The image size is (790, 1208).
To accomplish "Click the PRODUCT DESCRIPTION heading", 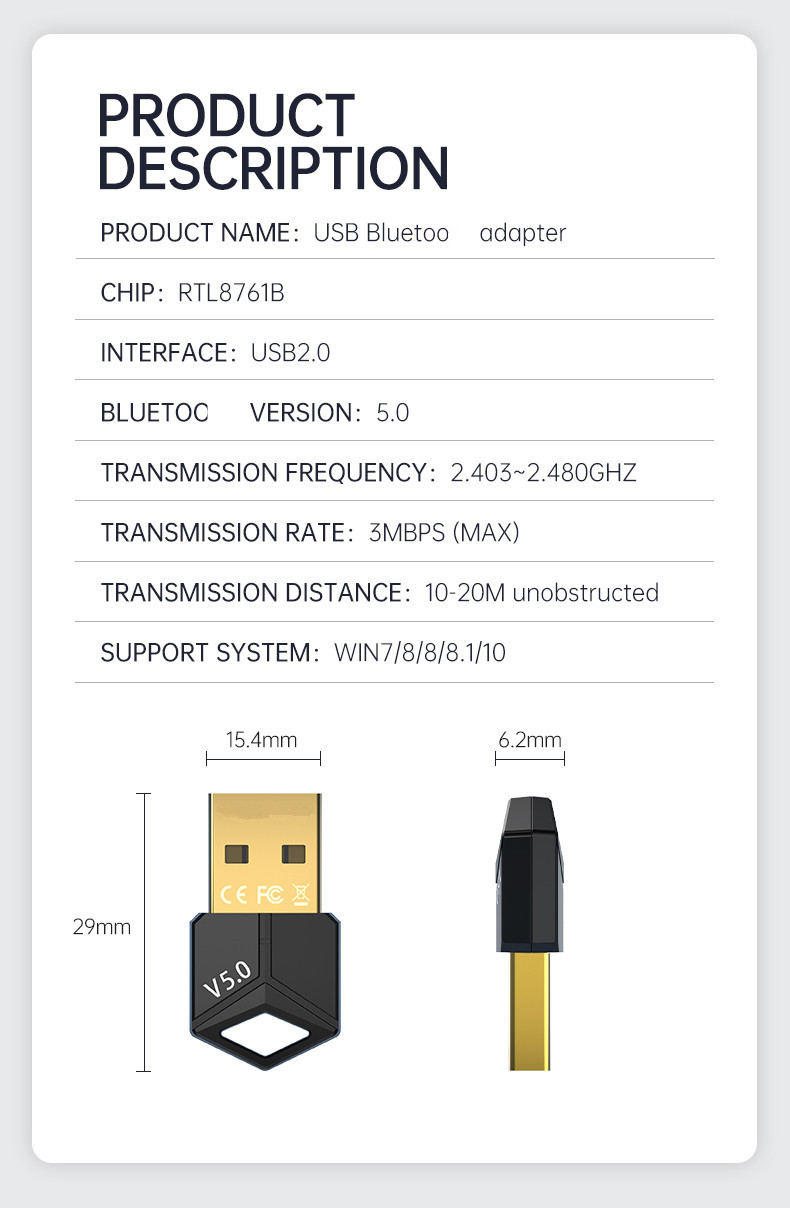I will (x=273, y=142).
